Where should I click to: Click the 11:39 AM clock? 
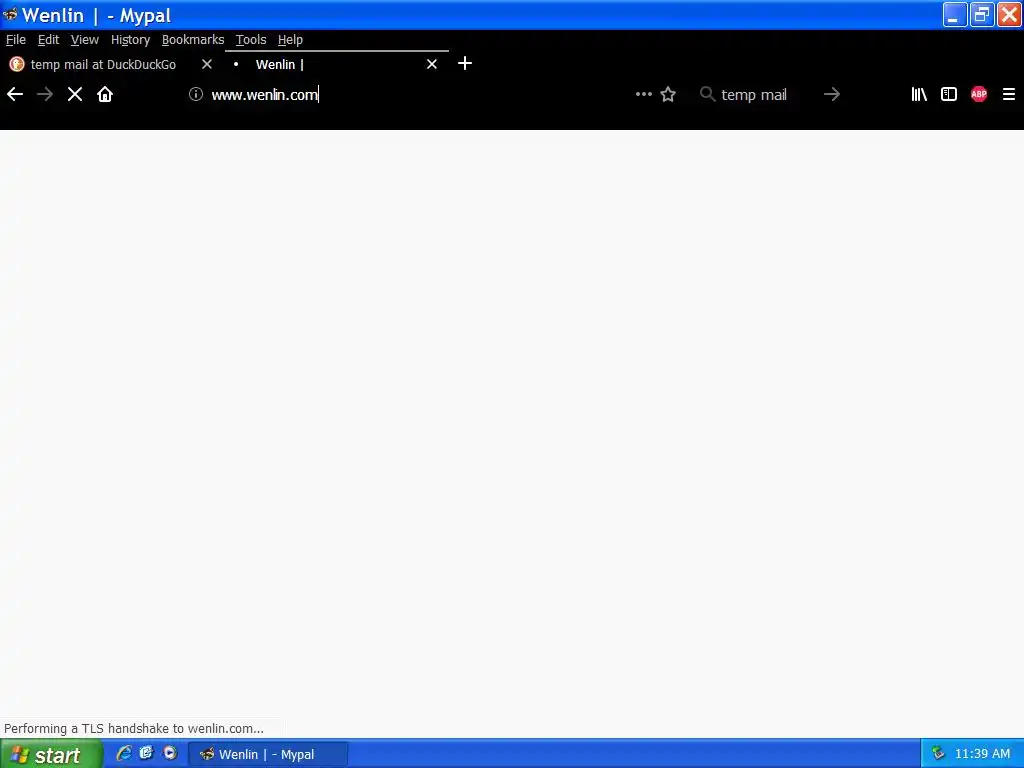[982, 754]
